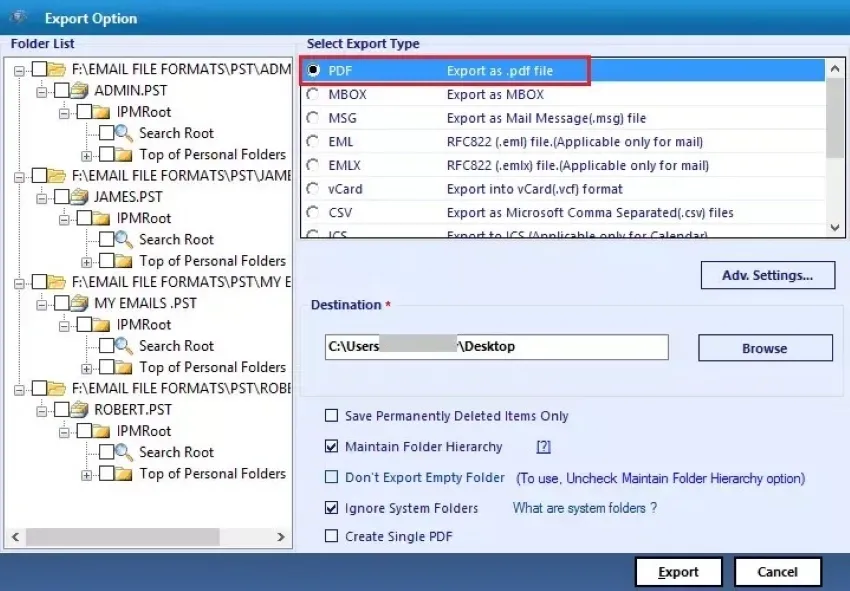
Task: Enable Save Permanently Deleted Items Only
Action: [x=331, y=416]
